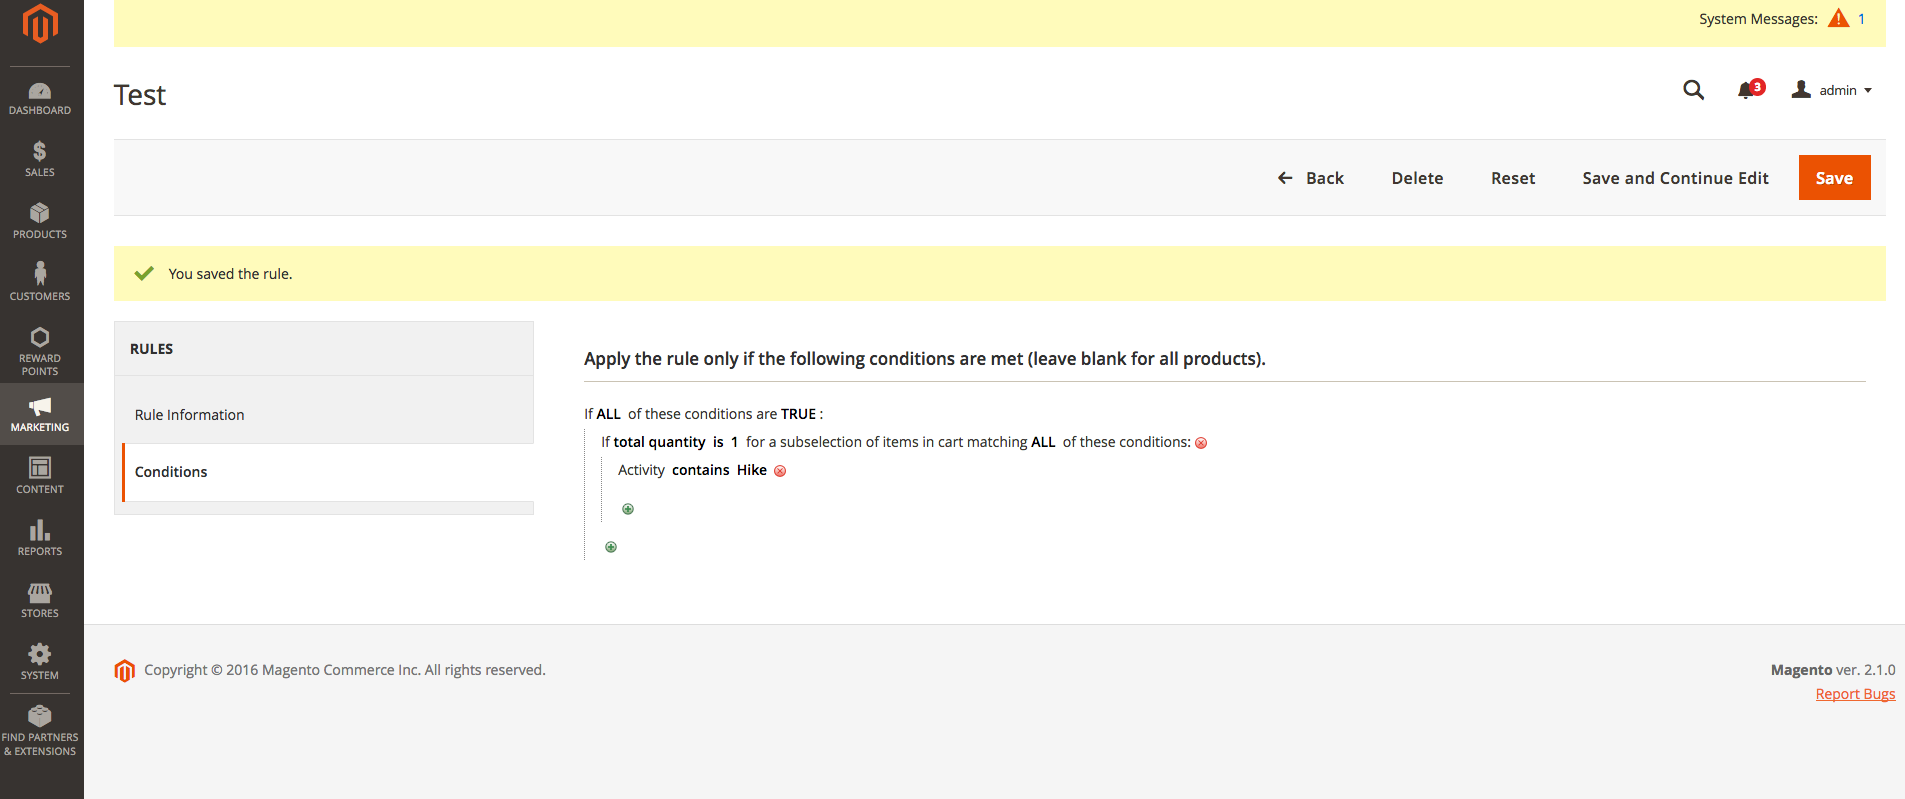Viewport: 1905px width, 799px height.
Task: Add a new nested condition under Activity
Action: pyautogui.click(x=628, y=509)
